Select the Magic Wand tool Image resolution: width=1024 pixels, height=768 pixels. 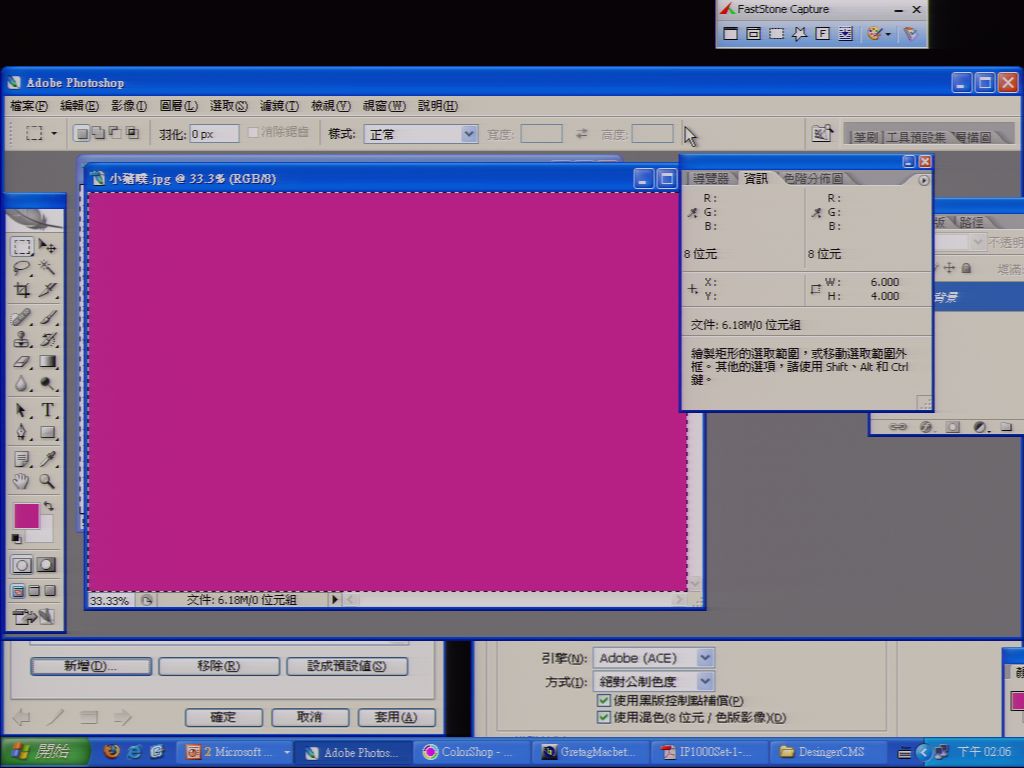tap(47, 267)
